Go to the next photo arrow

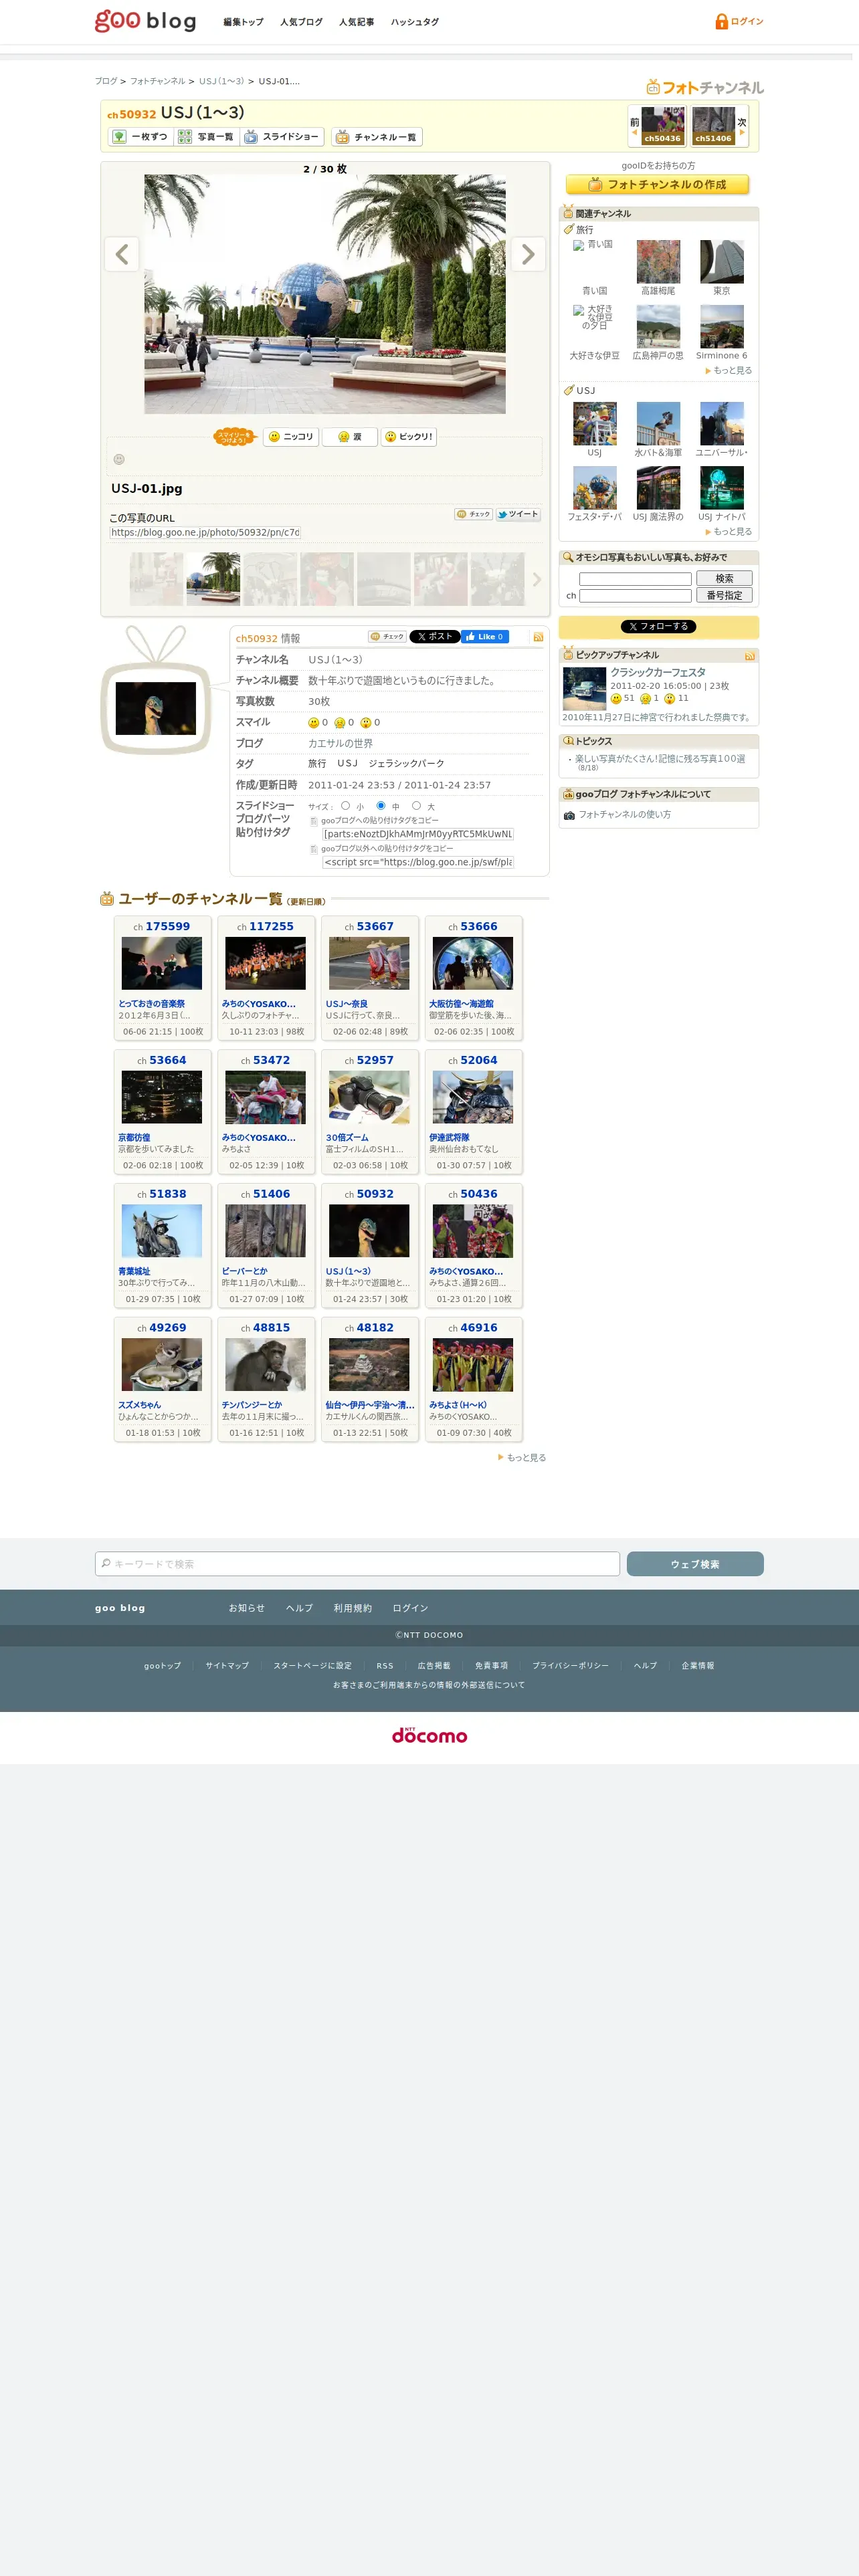click(528, 254)
